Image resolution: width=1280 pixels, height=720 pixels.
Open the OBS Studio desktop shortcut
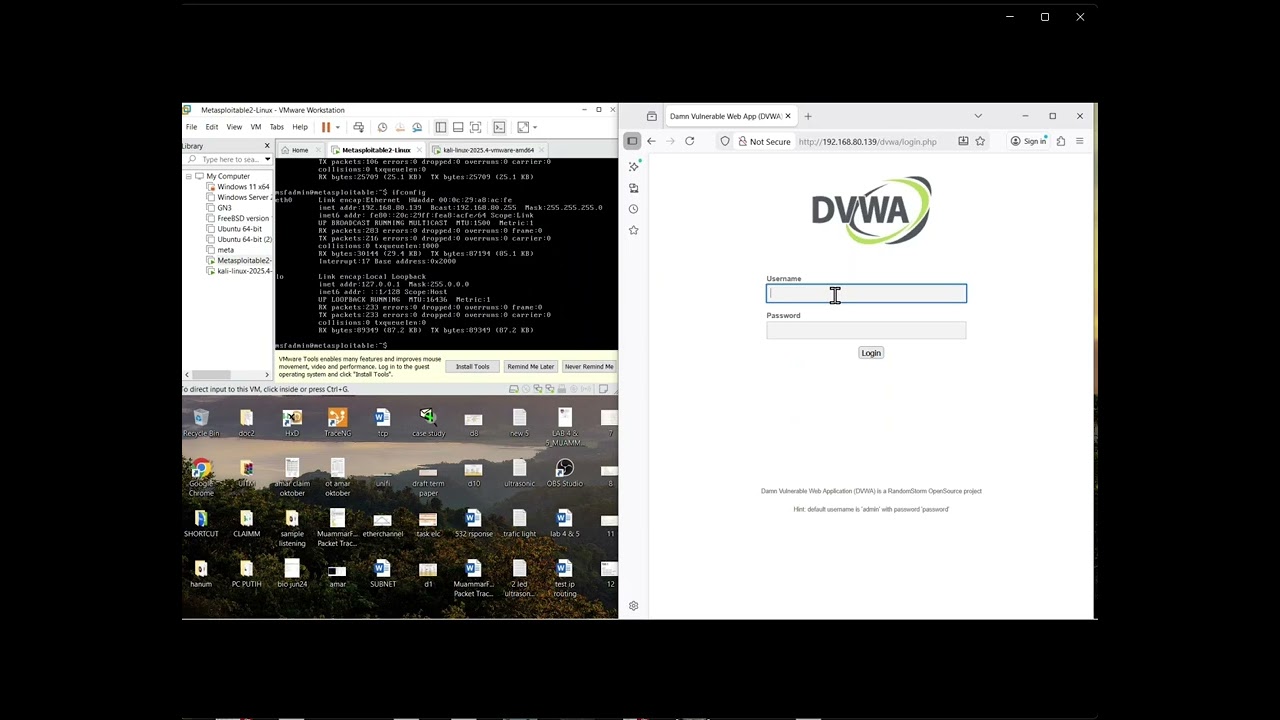565,474
